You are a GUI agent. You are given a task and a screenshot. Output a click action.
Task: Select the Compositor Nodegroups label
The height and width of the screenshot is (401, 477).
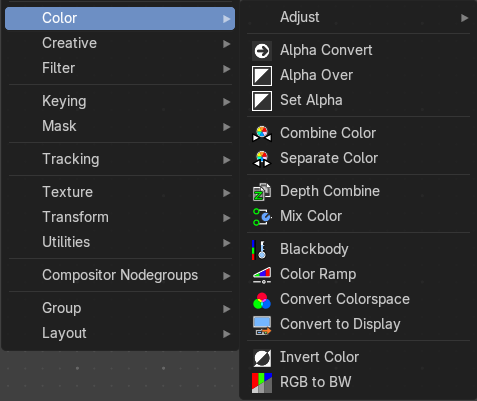click(x=120, y=275)
